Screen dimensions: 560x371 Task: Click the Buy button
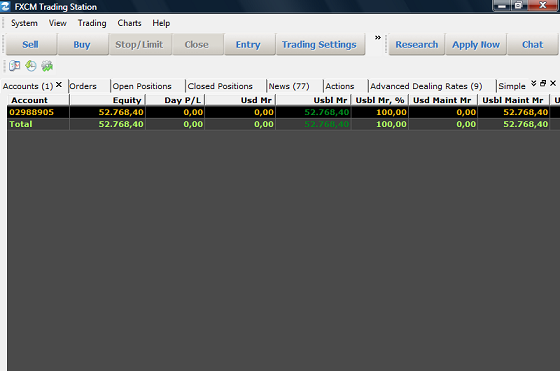(82, 44)
